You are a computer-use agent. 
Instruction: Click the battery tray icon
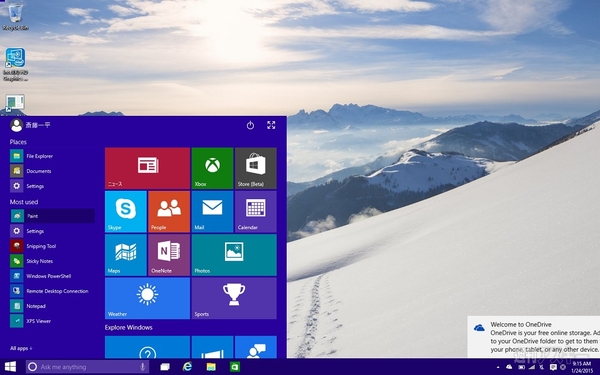[521, 367]
